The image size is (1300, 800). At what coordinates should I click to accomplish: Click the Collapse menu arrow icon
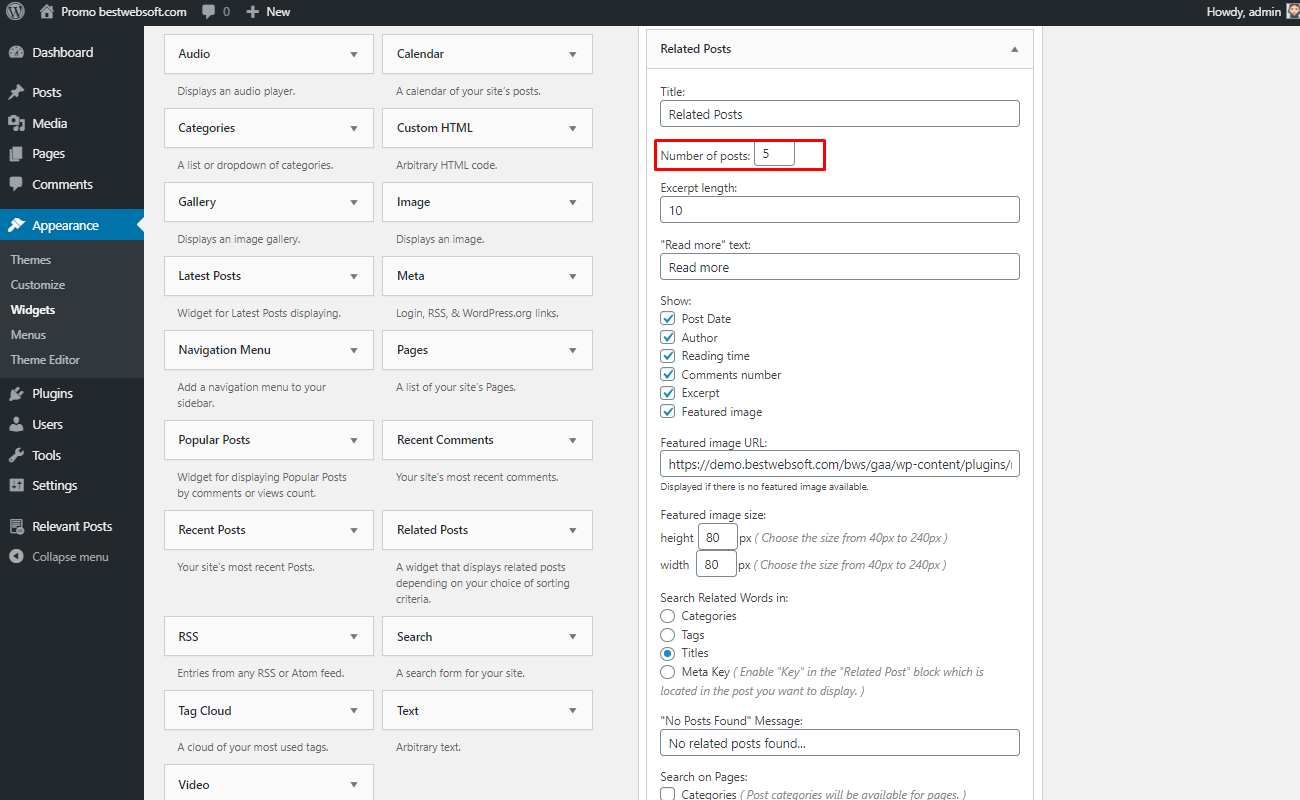[x=16, y=557]
